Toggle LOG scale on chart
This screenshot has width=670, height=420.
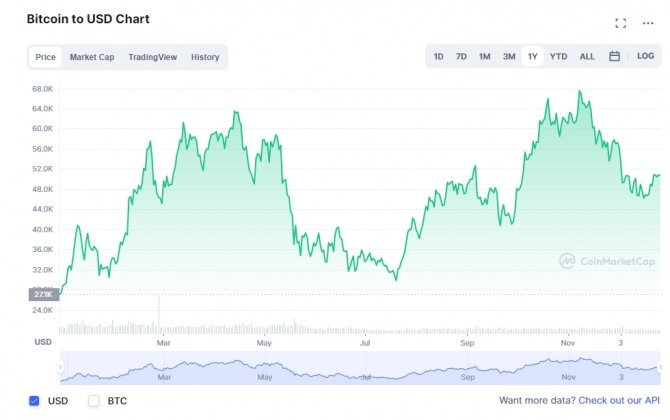pyautogui.click(x=646, y=57)
